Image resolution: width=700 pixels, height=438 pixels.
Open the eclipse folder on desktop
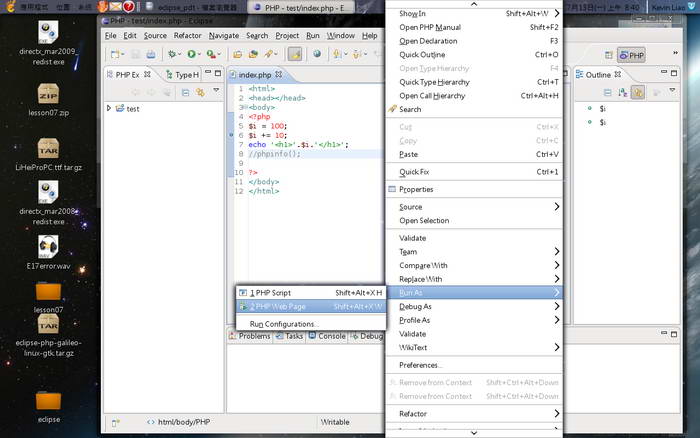(x=48, y=401)
